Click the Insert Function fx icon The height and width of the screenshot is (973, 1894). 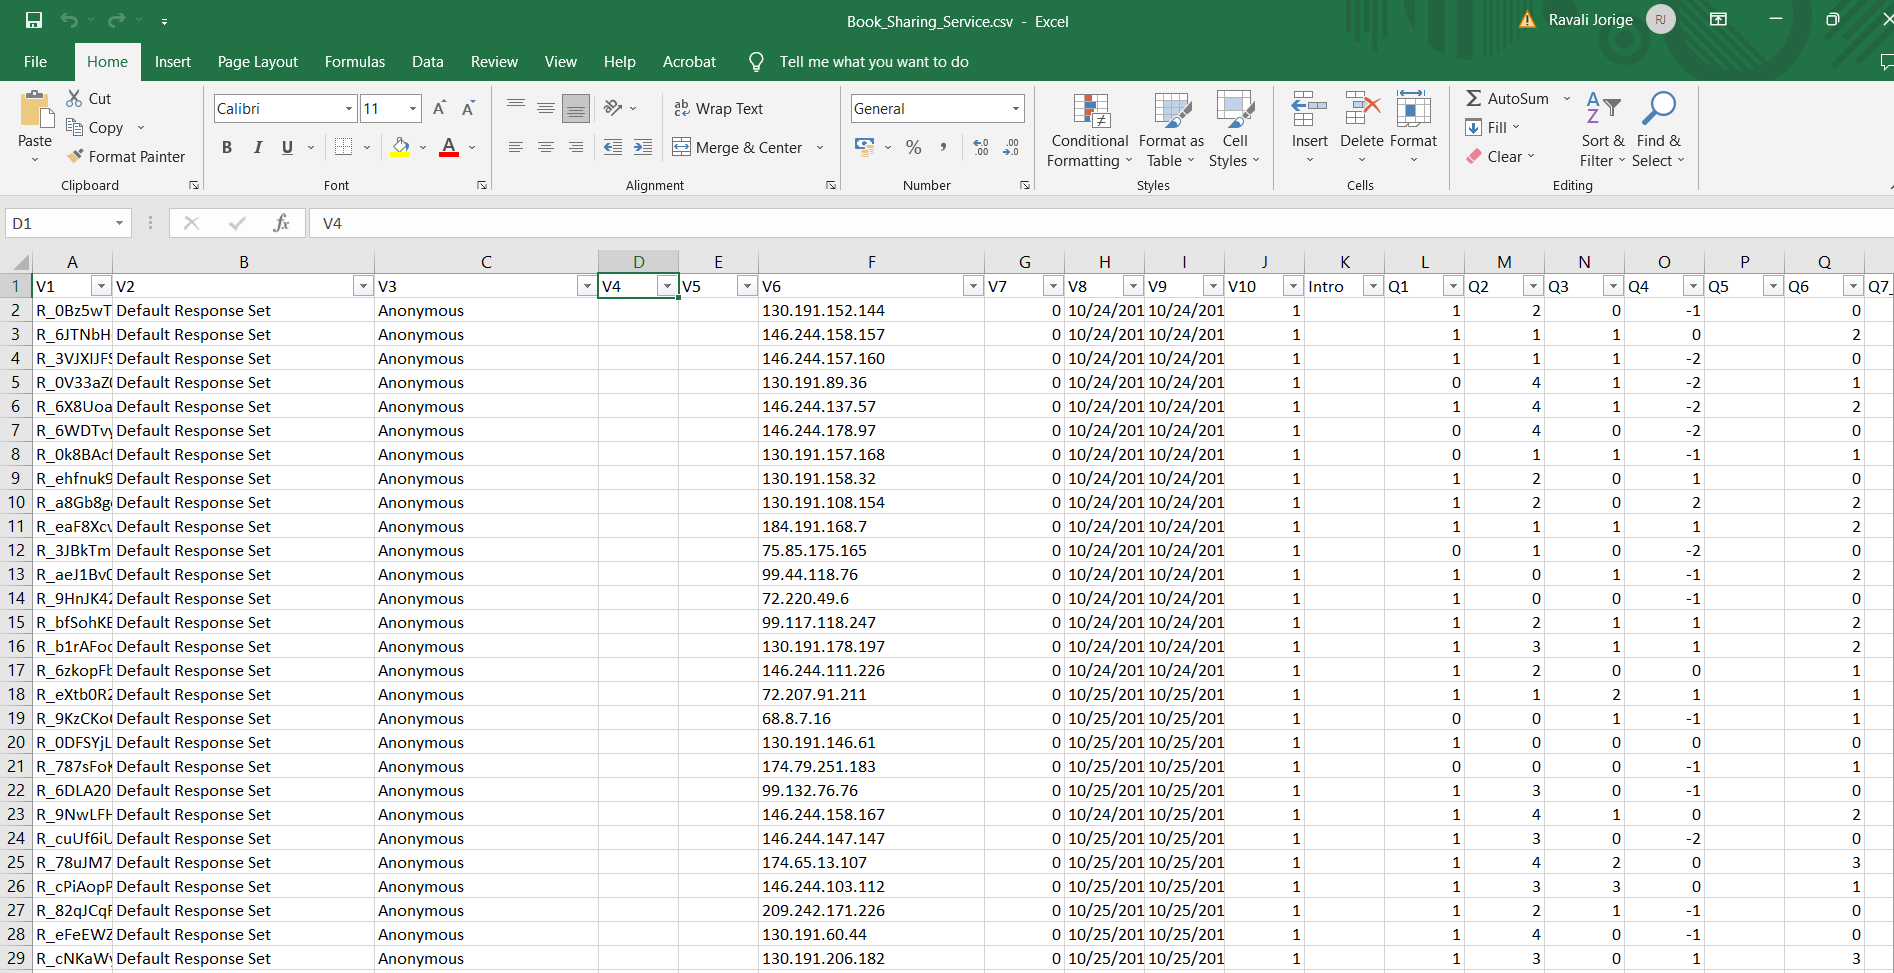281,223
